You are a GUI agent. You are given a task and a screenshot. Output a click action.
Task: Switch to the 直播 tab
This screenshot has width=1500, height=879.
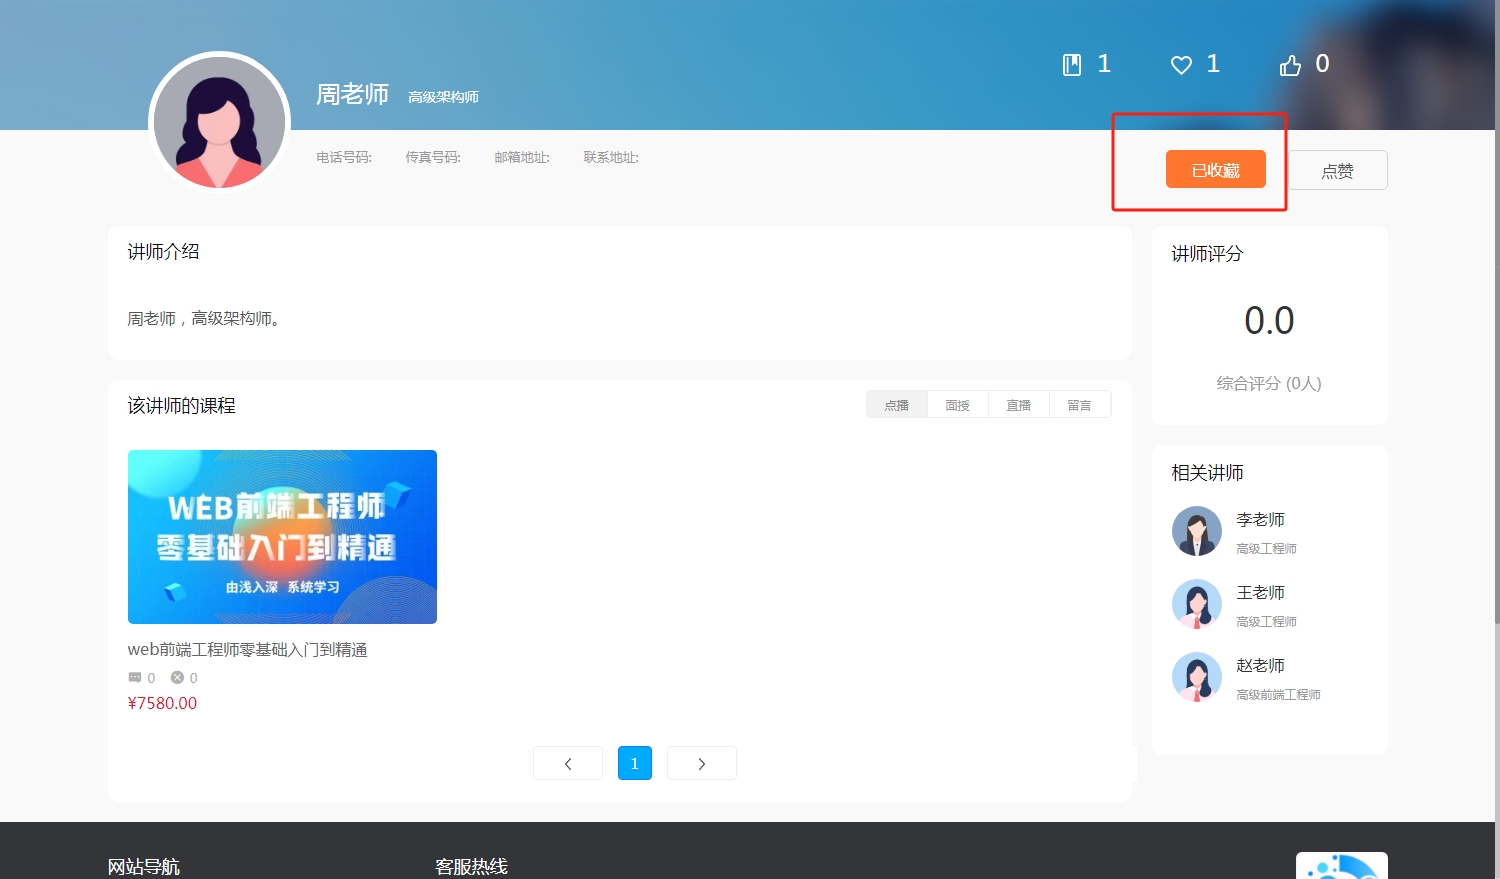(x=1019, y=405)
